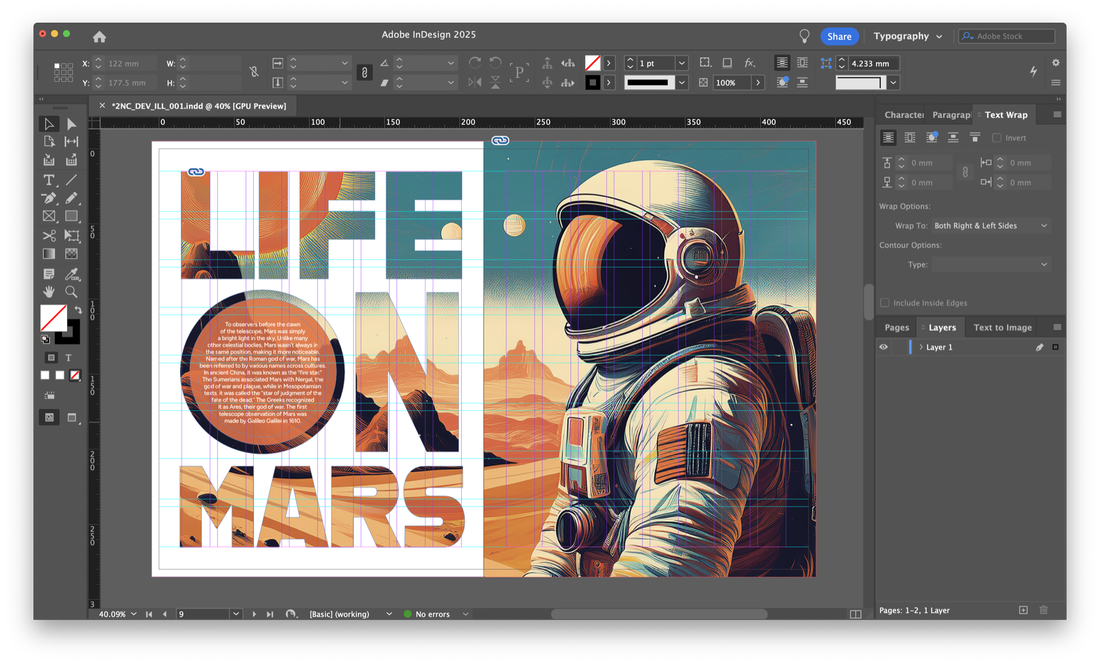Switch to the Text to Image tab
The image size is (1100, 664).
coord(1002,327)
